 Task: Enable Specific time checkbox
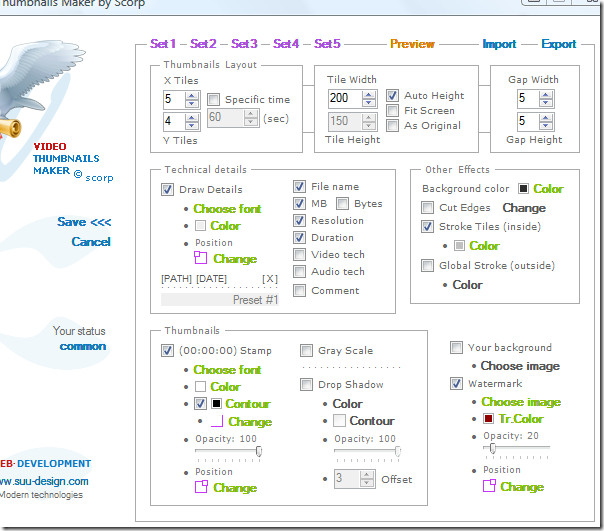(213, 99)
